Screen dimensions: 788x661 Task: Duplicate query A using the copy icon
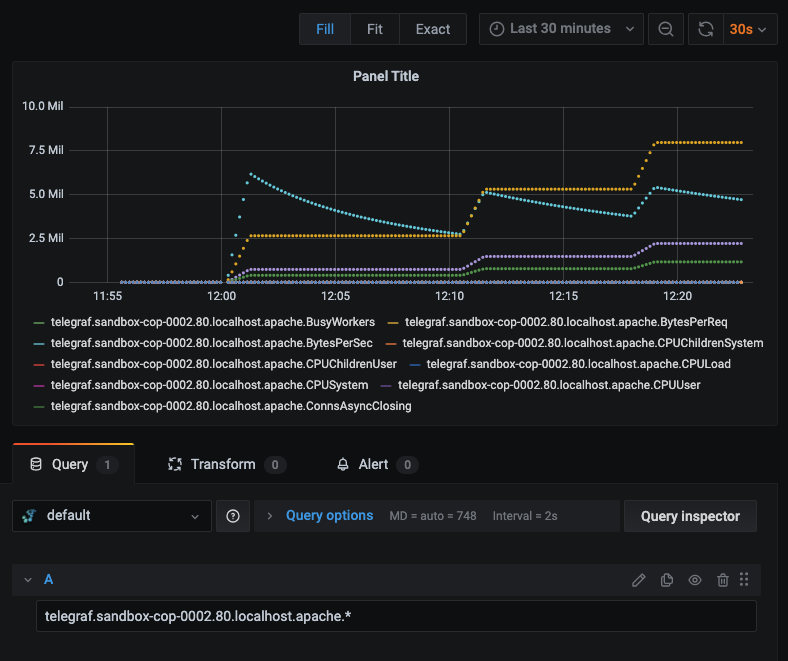coord(667,580)
